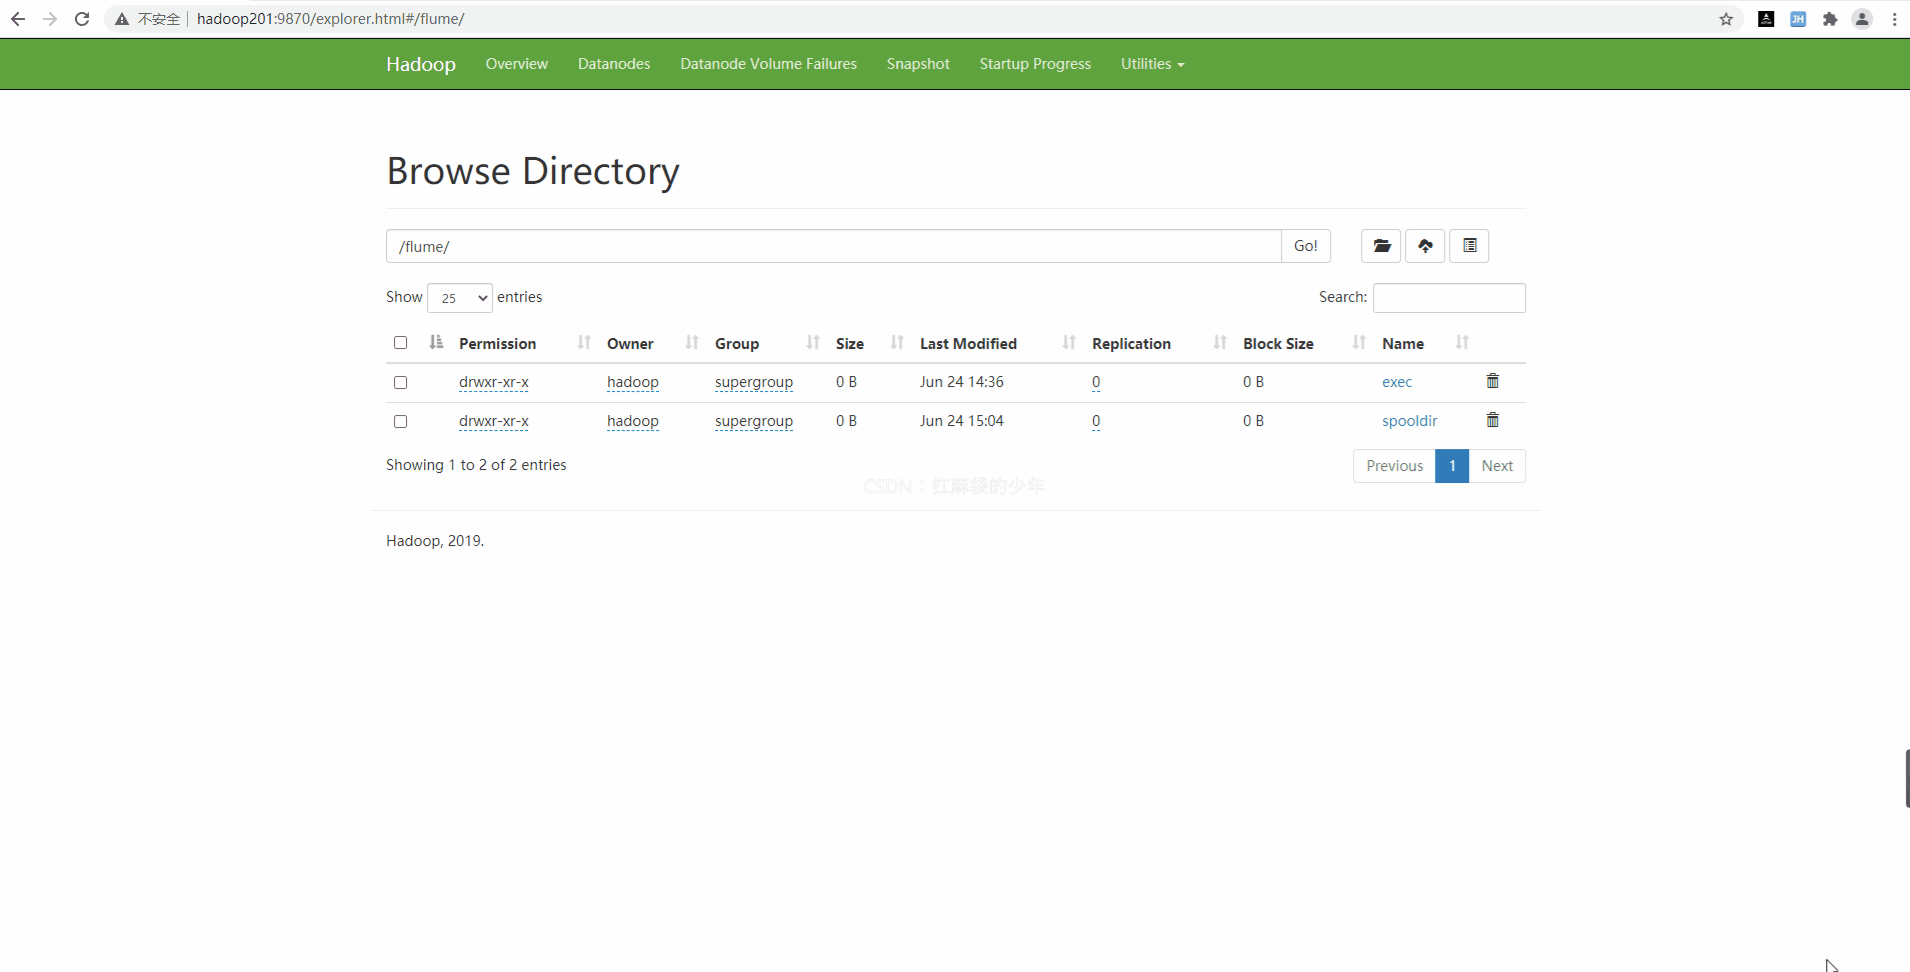
Task: Open the Show entries count dropdown
Action: tap(460, 298)
